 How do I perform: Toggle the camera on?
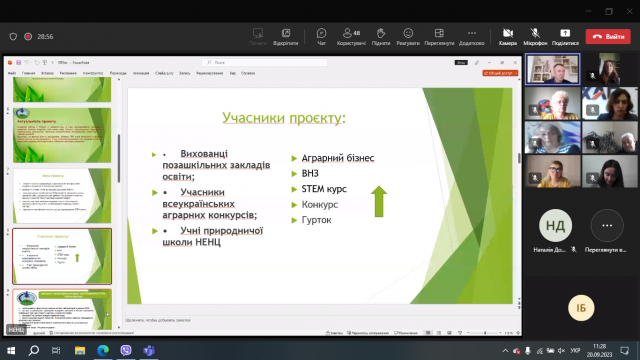(x=508, y=36)
